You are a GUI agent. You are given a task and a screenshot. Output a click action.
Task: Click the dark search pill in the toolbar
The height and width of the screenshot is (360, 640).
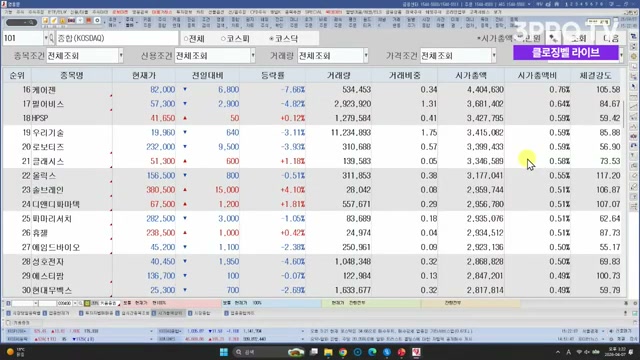(x=21, y=22)
